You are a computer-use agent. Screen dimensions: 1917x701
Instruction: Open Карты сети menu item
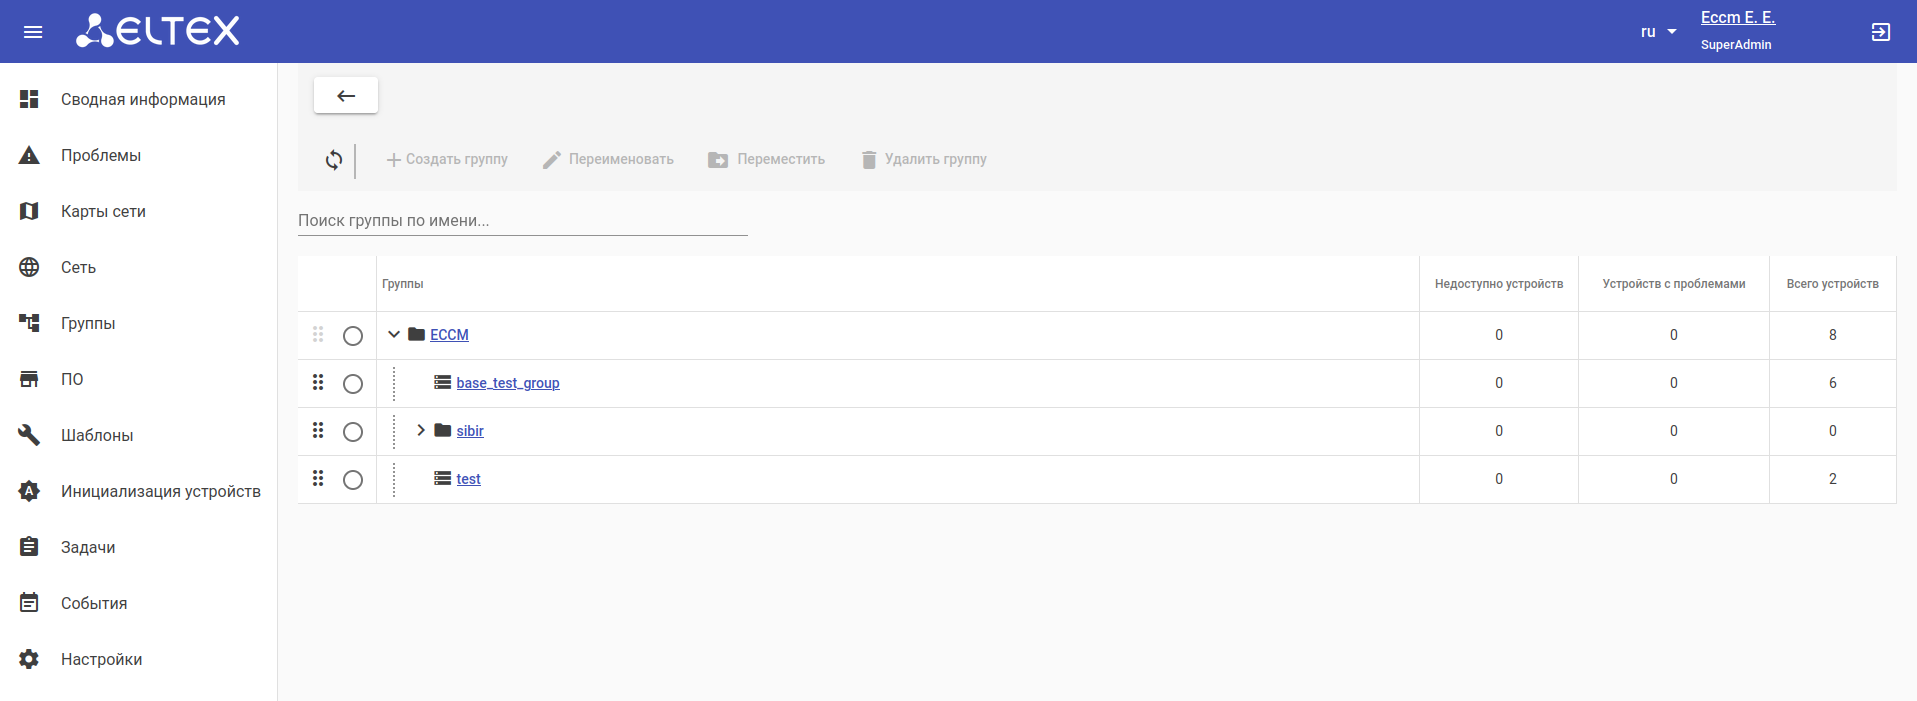[x=138, y=211]
